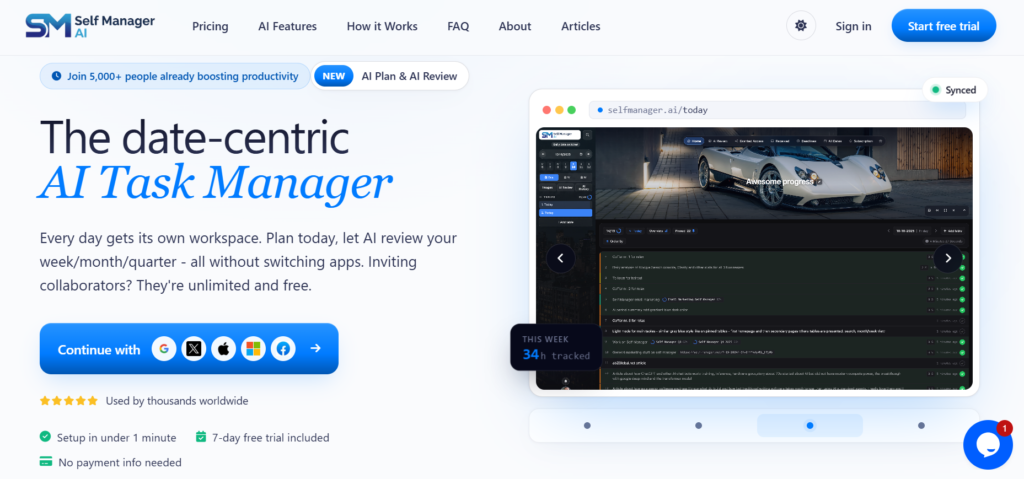Open the FAQ section

tap(458, 26)
